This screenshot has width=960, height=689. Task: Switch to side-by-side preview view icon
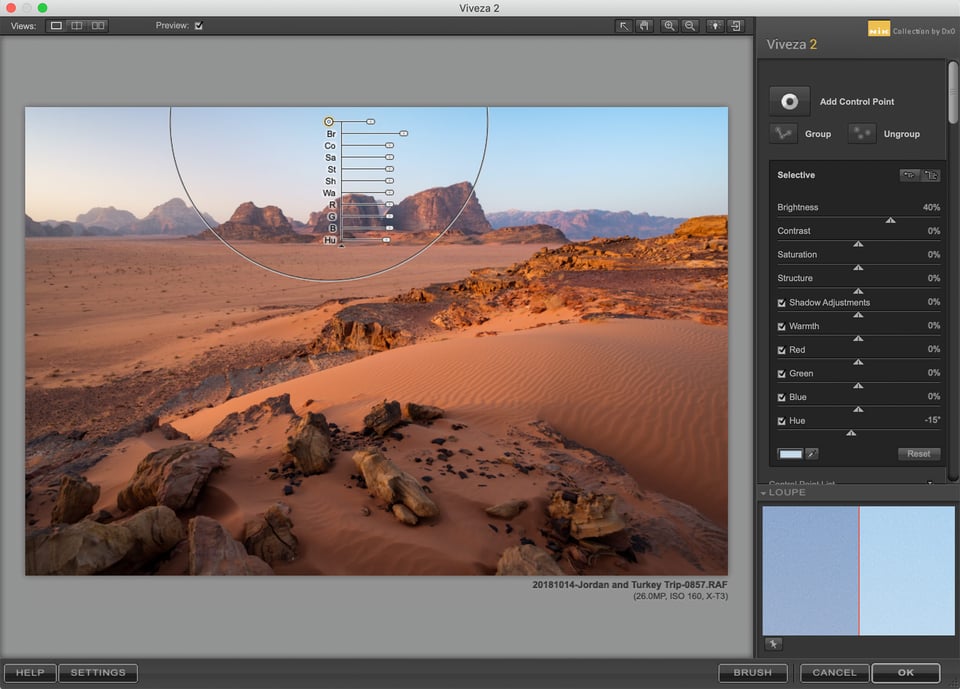(x=98, y=26)
